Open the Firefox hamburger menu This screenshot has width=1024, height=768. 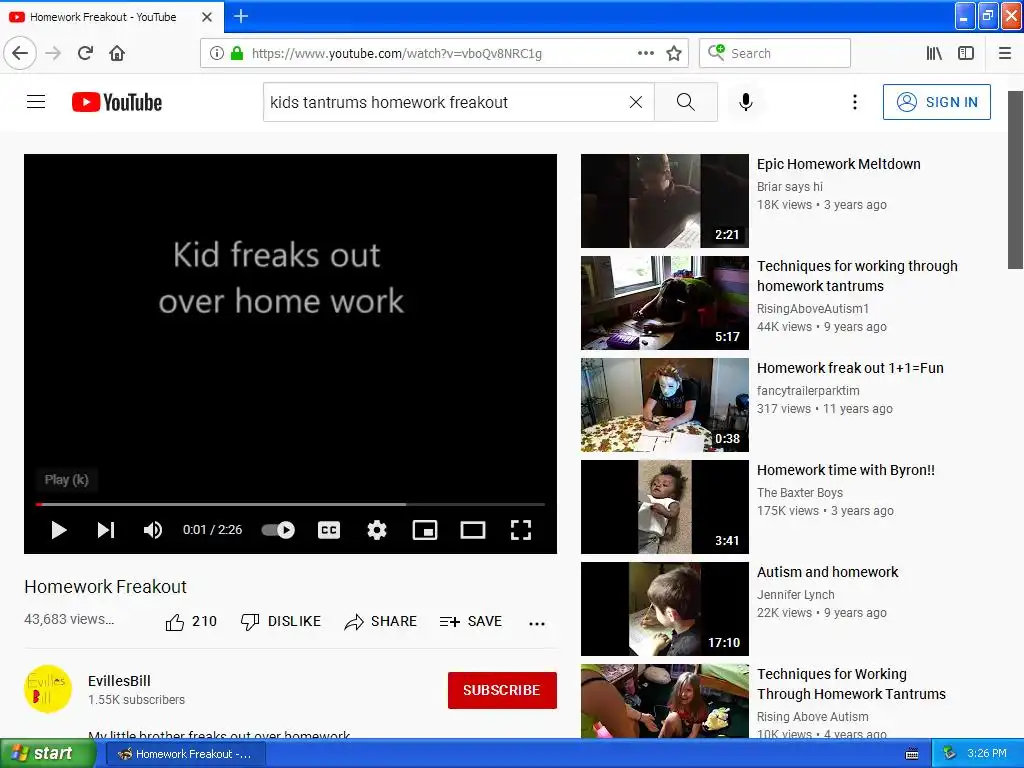1005,53
